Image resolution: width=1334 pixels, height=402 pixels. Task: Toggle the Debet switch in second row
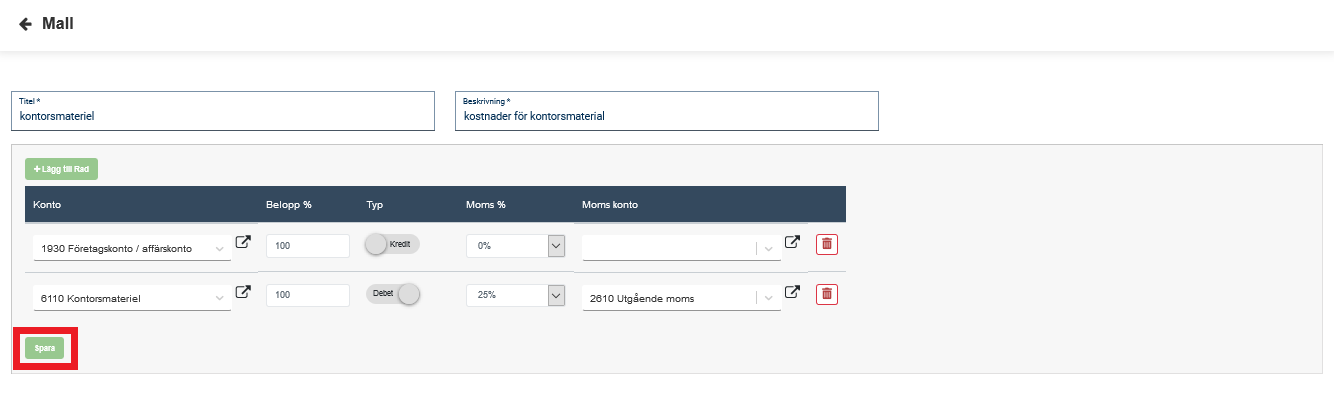tap(391, 294)
